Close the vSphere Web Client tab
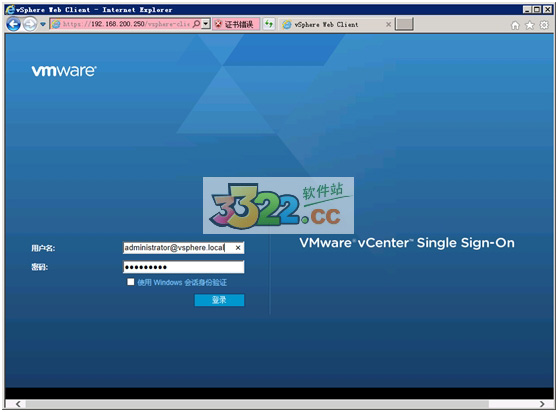The width and height of the screenshot is (558, 412). pyautogui.click(x=389, y=25)
